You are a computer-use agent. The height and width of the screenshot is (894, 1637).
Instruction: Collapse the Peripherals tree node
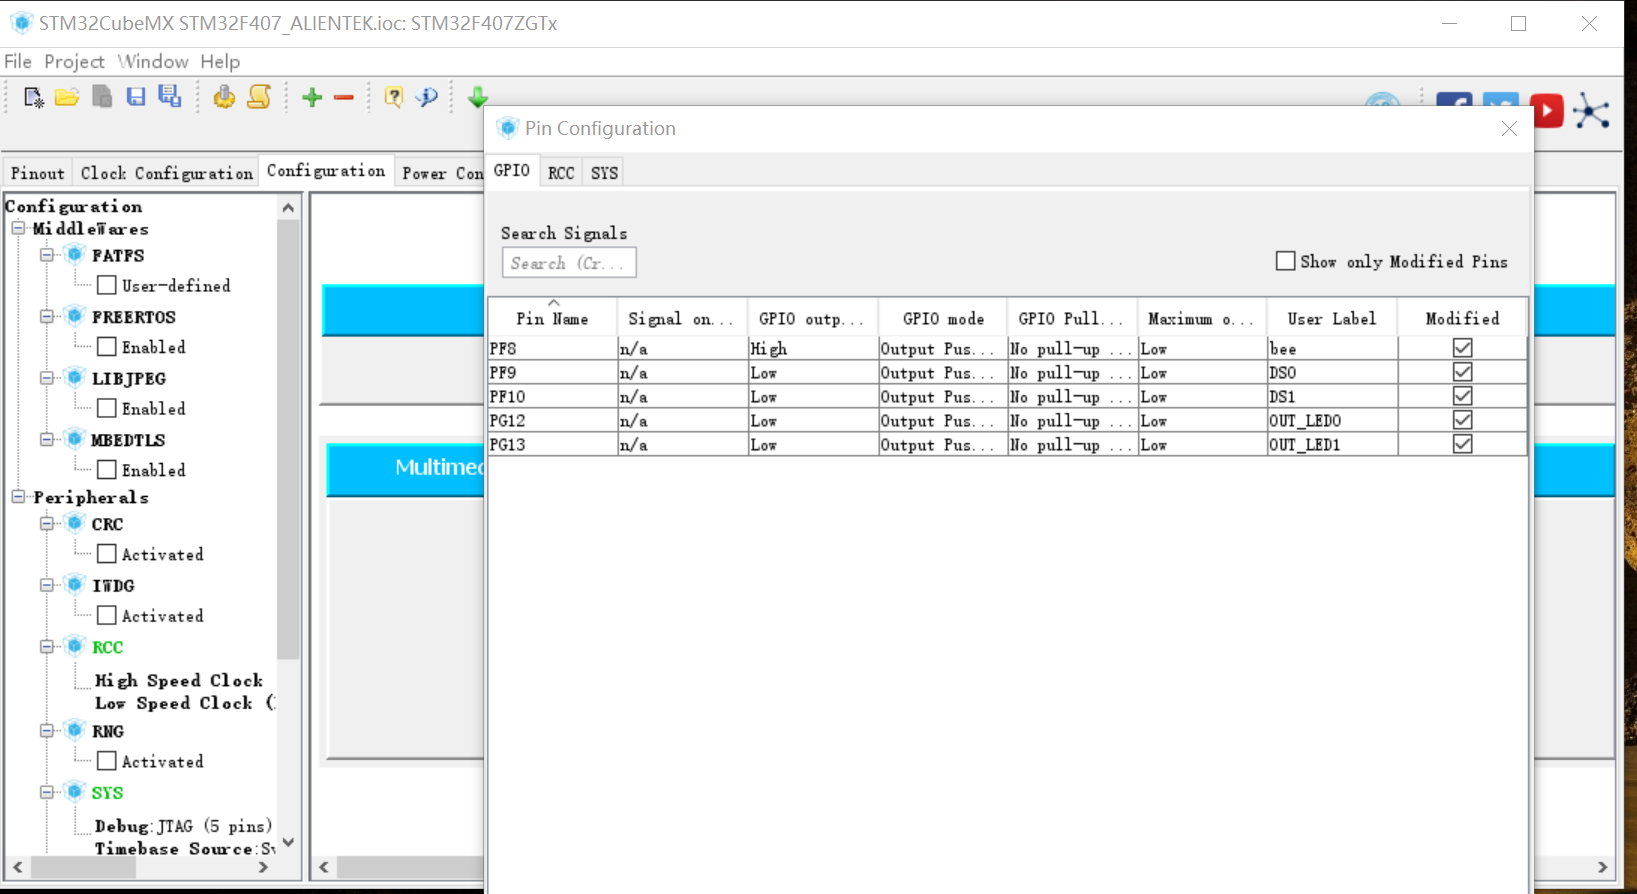tap(19, 496)
